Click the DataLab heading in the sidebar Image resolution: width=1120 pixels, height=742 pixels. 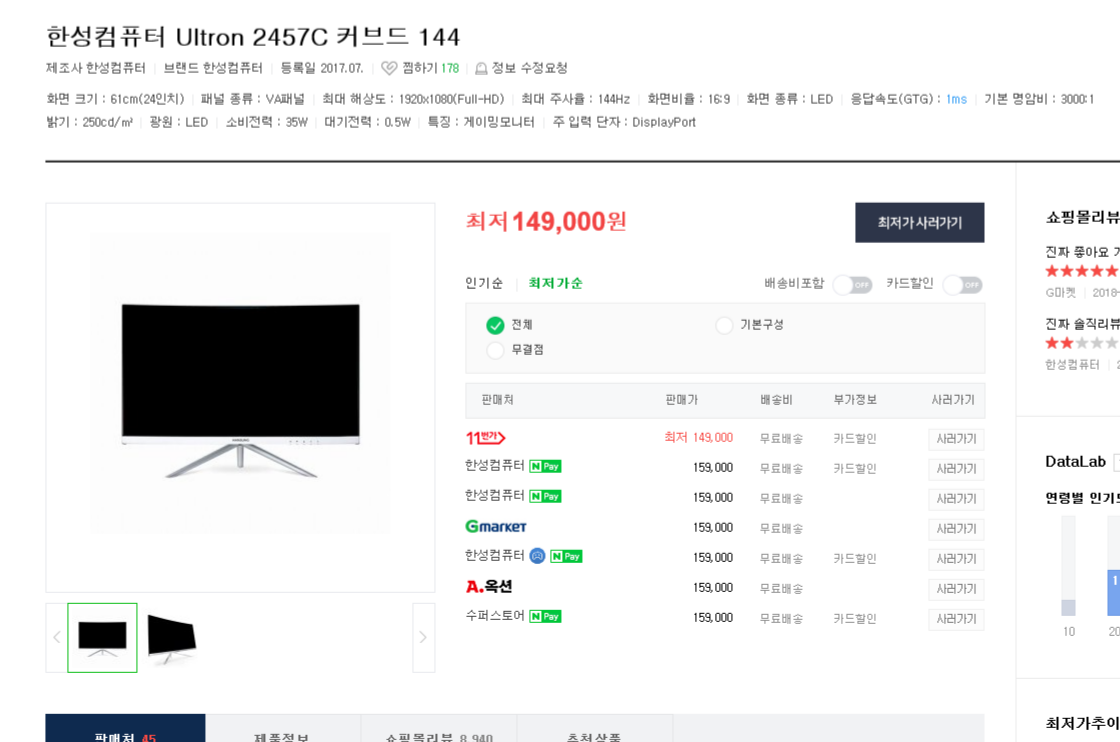point(1076,462)
